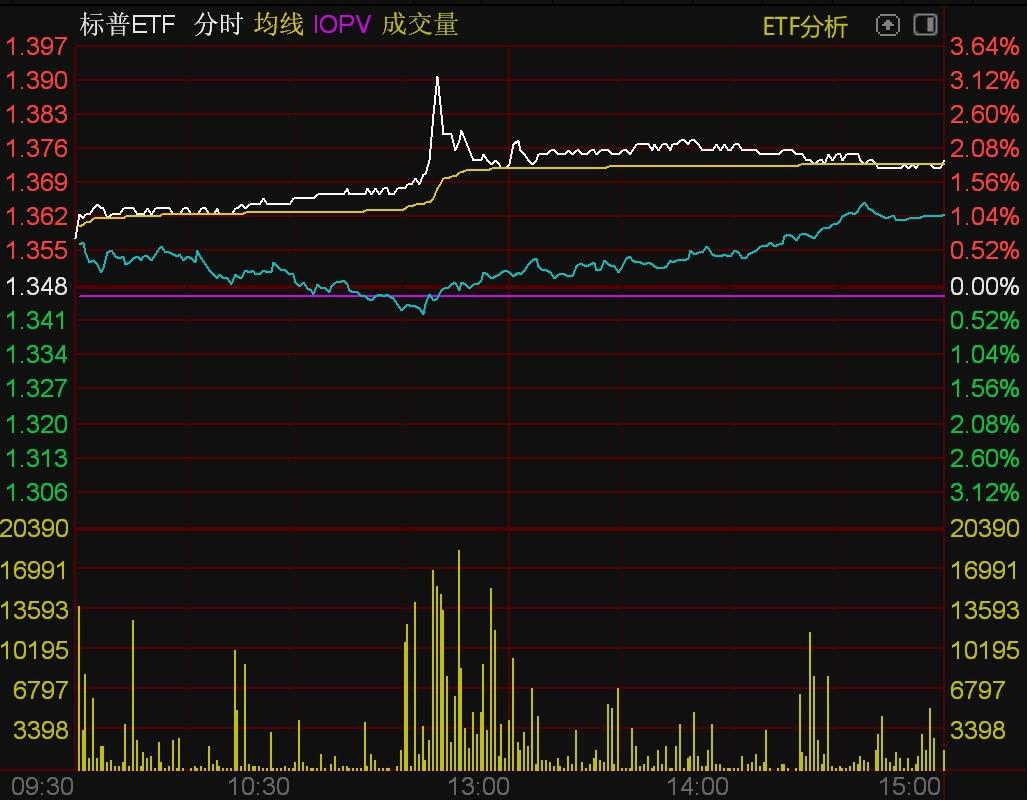Click the 均线 indicator label

[x=279, y=25]
